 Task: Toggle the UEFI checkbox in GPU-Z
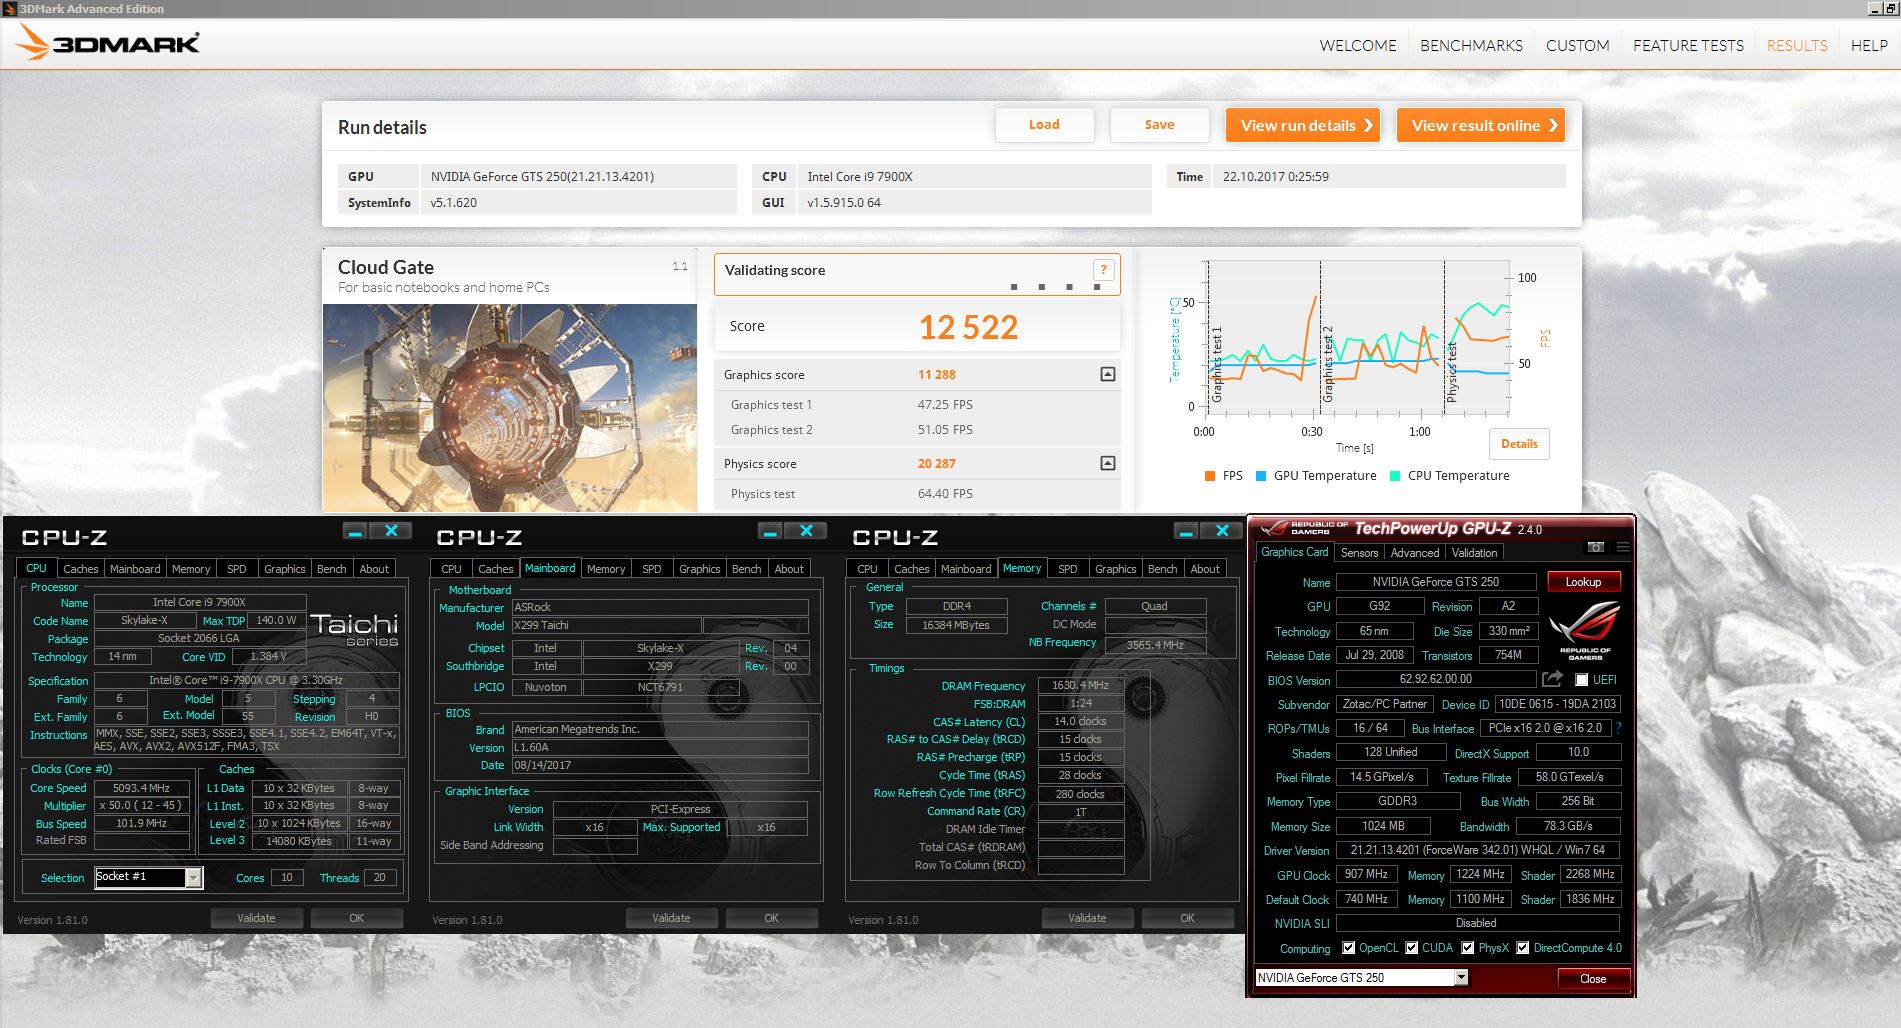coord(1581,680)
